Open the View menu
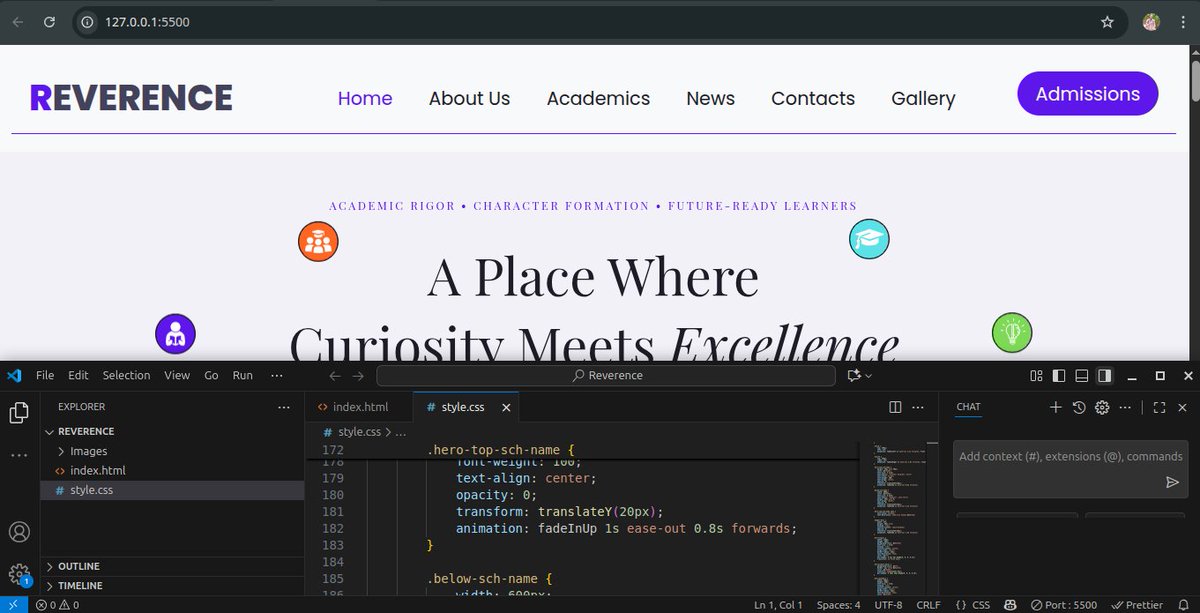 pyautogui.click(x=177, y=376)
